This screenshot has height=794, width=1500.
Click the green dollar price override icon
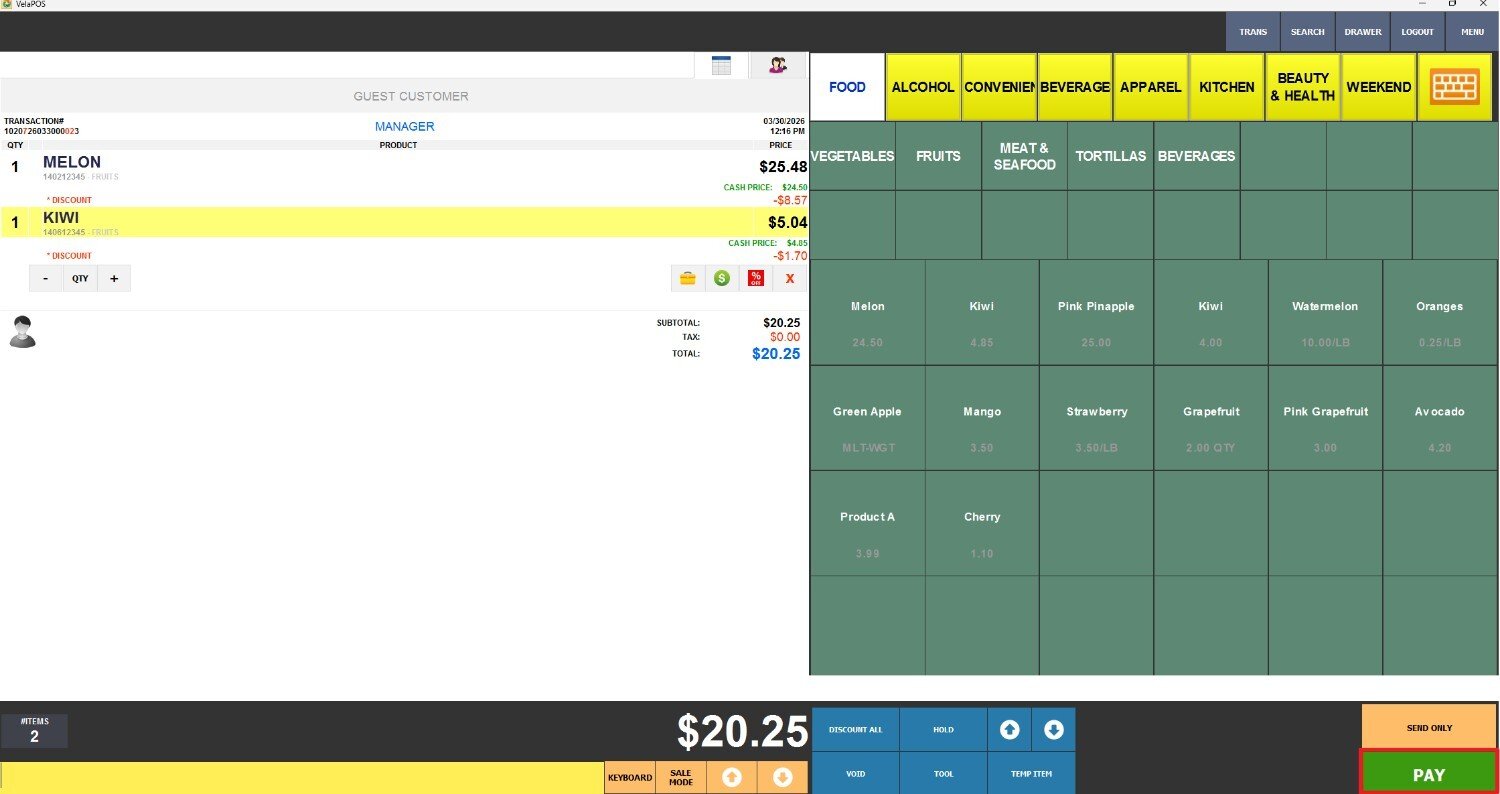tap(721, 279)
